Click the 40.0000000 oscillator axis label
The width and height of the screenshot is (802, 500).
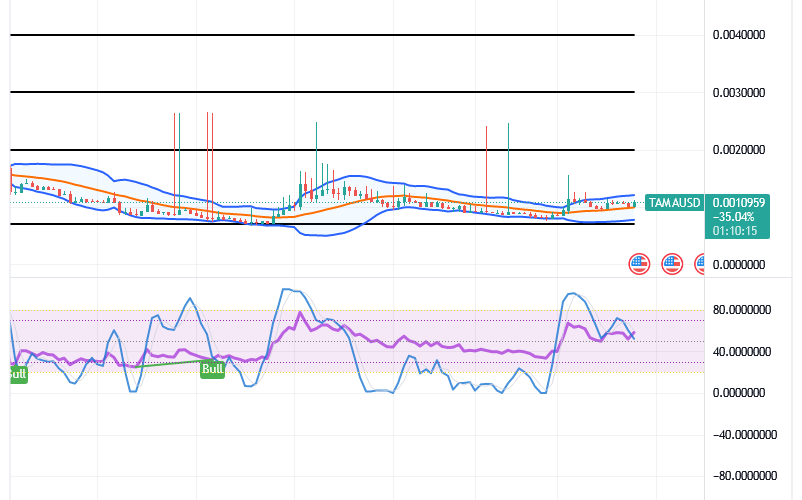tap(742, 352)
